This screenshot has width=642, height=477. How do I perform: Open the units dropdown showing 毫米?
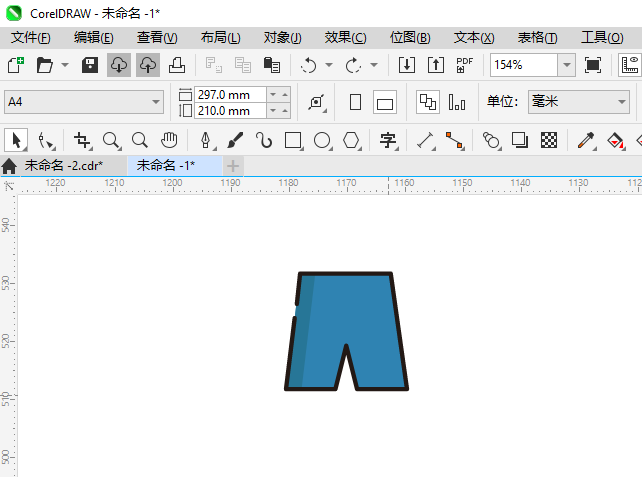click(579, 102)
